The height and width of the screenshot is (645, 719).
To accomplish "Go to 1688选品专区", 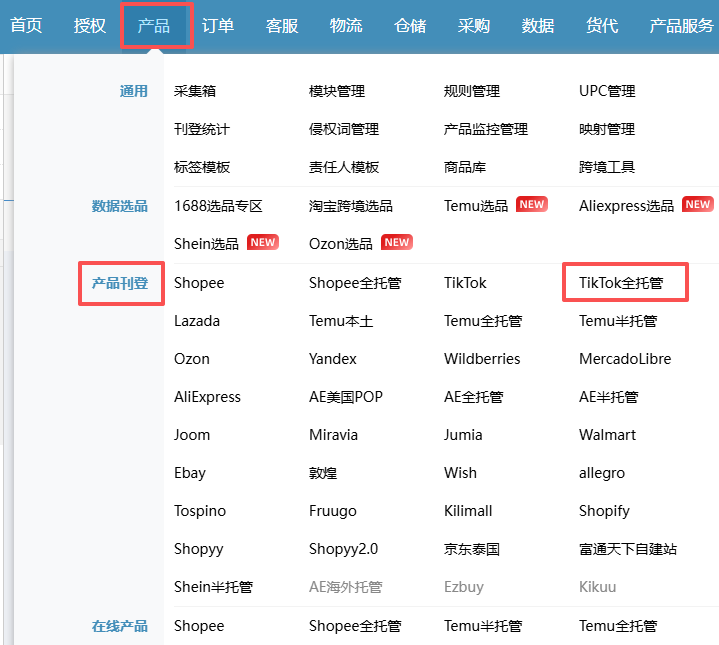I will tap(218, 206).
